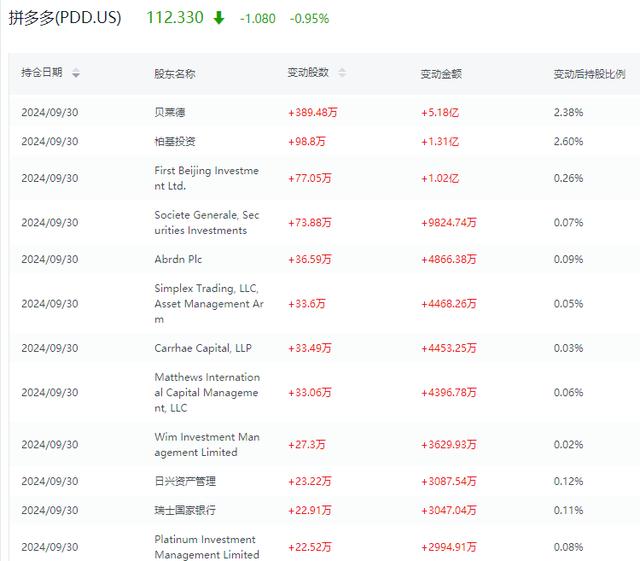Click share change +33.49万
This screenshot has height=561, width=640.
(310, 348)
